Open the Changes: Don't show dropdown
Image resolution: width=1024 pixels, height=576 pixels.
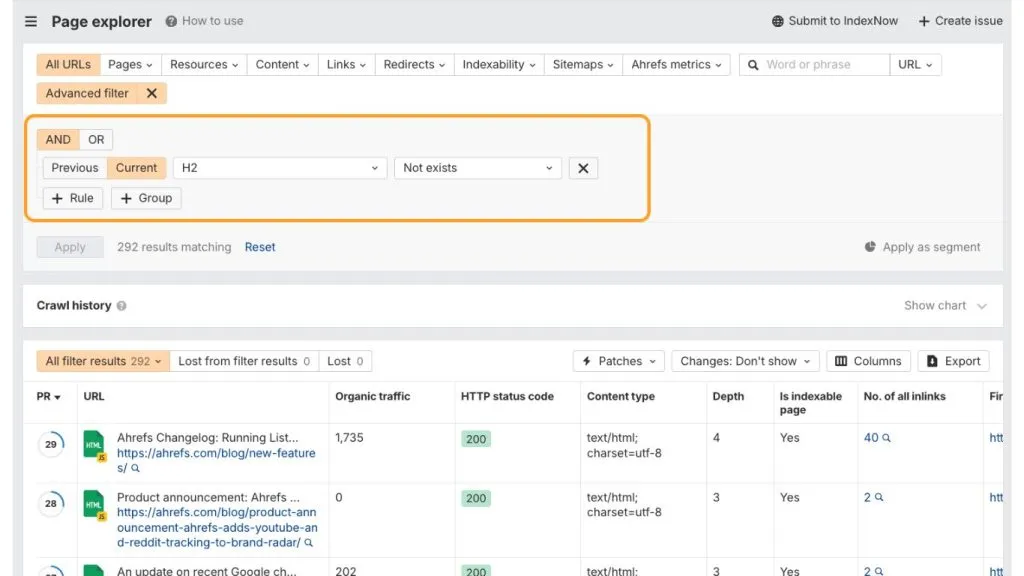pyautogui.click(x=745, y=361)
